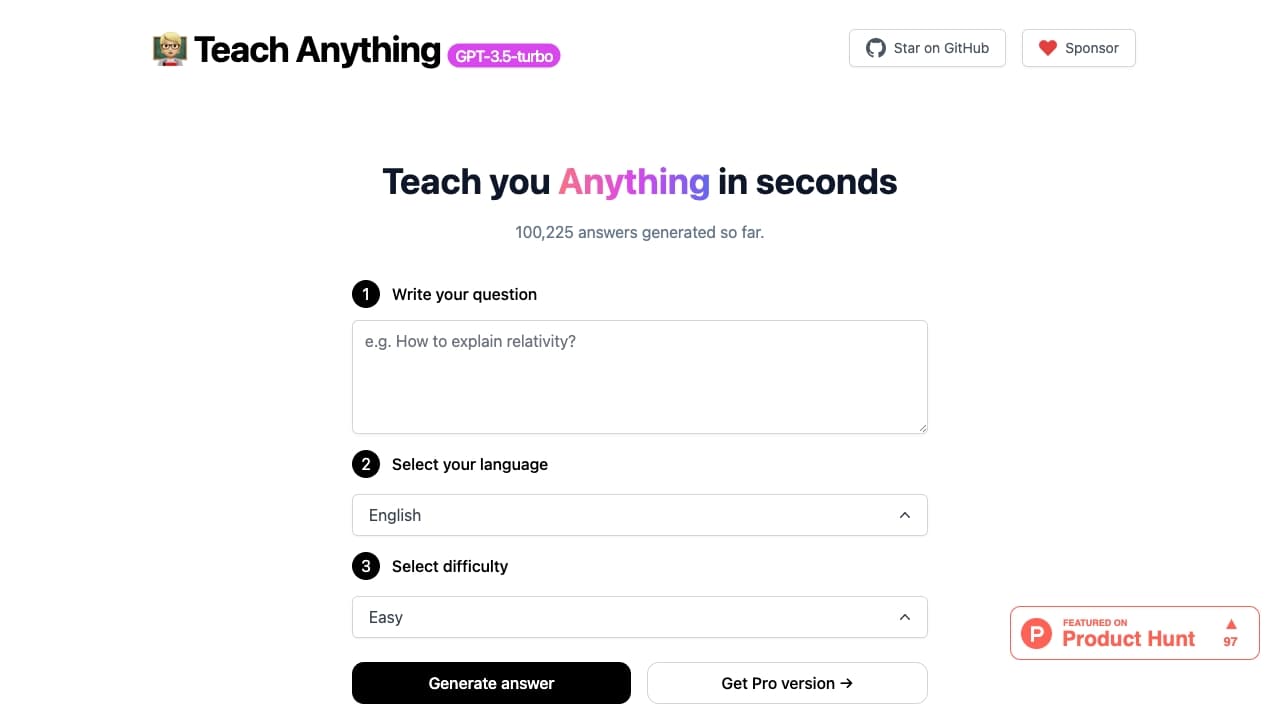Click the textarea resize handle
1280x720 pixels.
pos(922,428)
